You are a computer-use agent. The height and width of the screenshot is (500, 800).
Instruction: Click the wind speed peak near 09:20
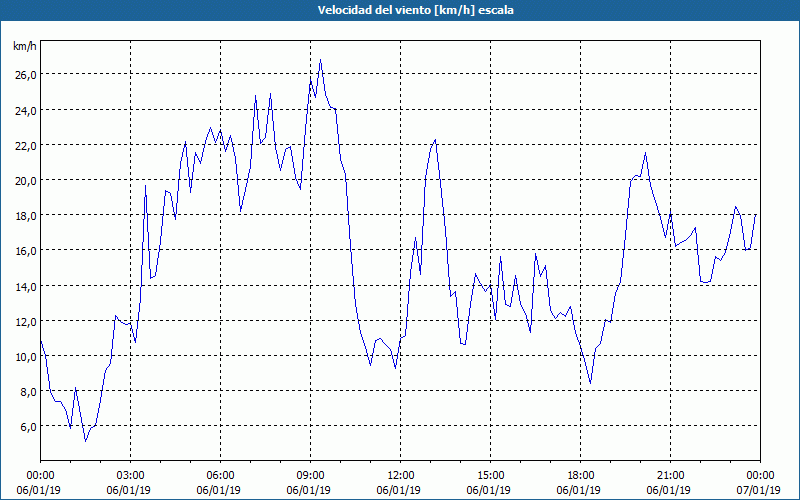(320, 60)
